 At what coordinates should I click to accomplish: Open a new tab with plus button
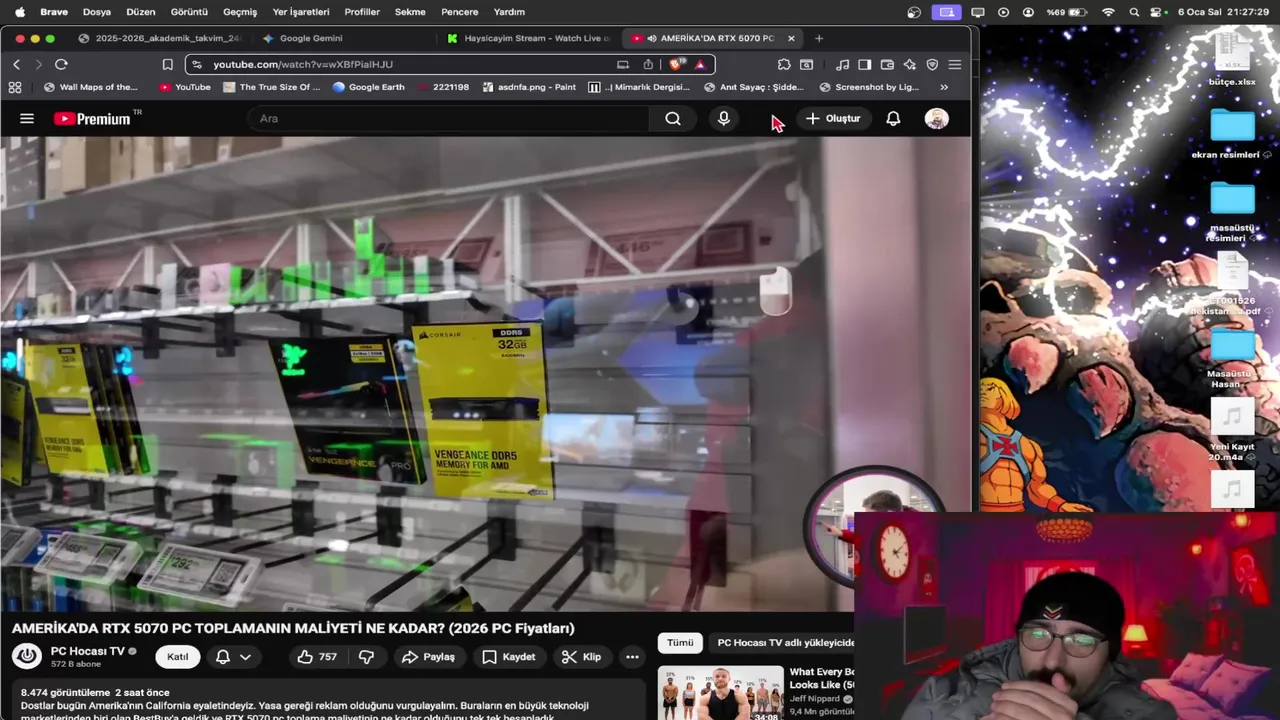819,38
